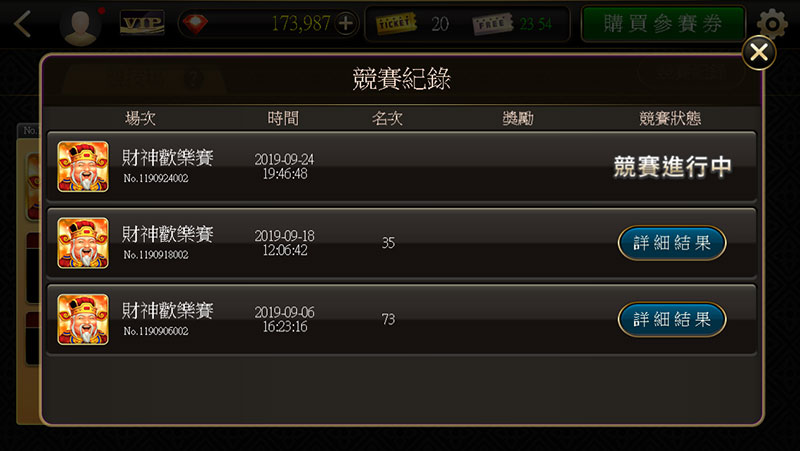The width and height of the screenshot is (800, 451).
Task: Select the God of Wealth thumbnail No.1190924002
Action: click(x=83, y=166)
